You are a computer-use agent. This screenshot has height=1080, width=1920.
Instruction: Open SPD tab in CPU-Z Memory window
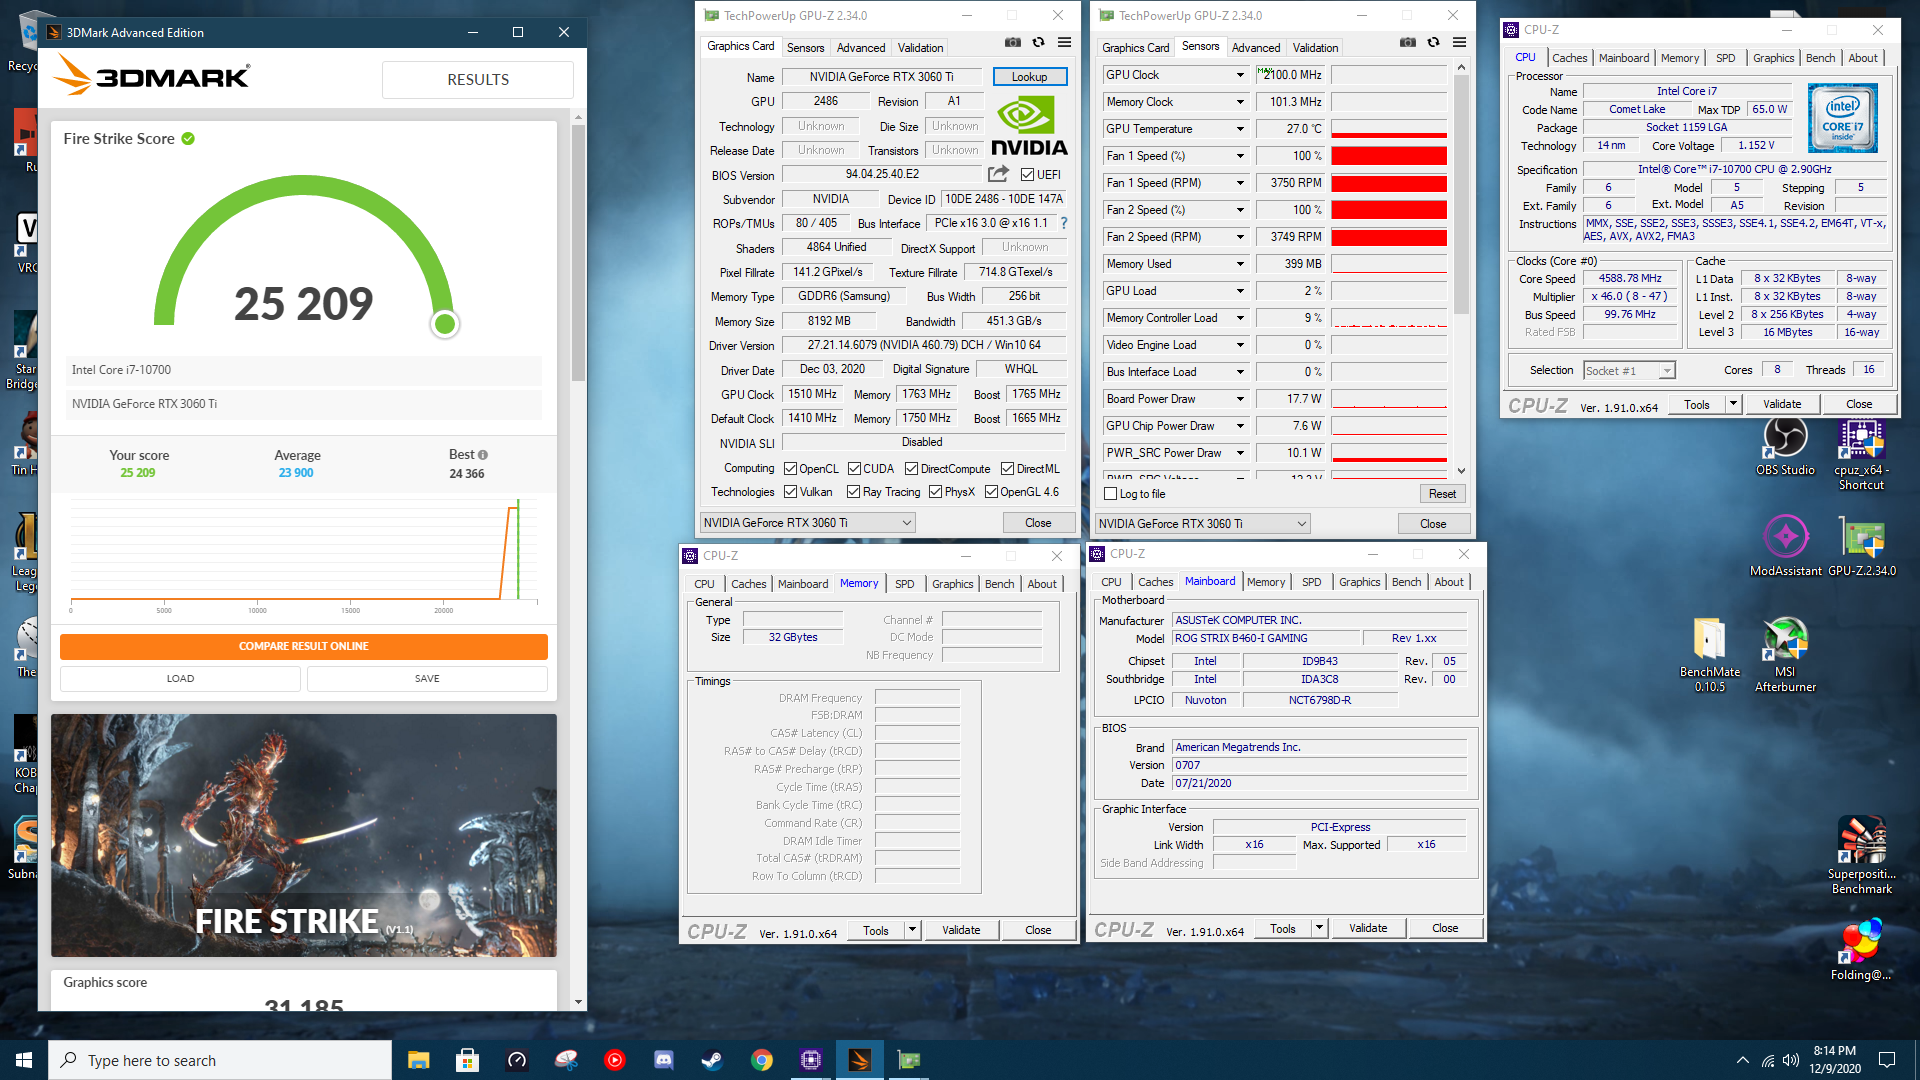(x=904, y=584)
